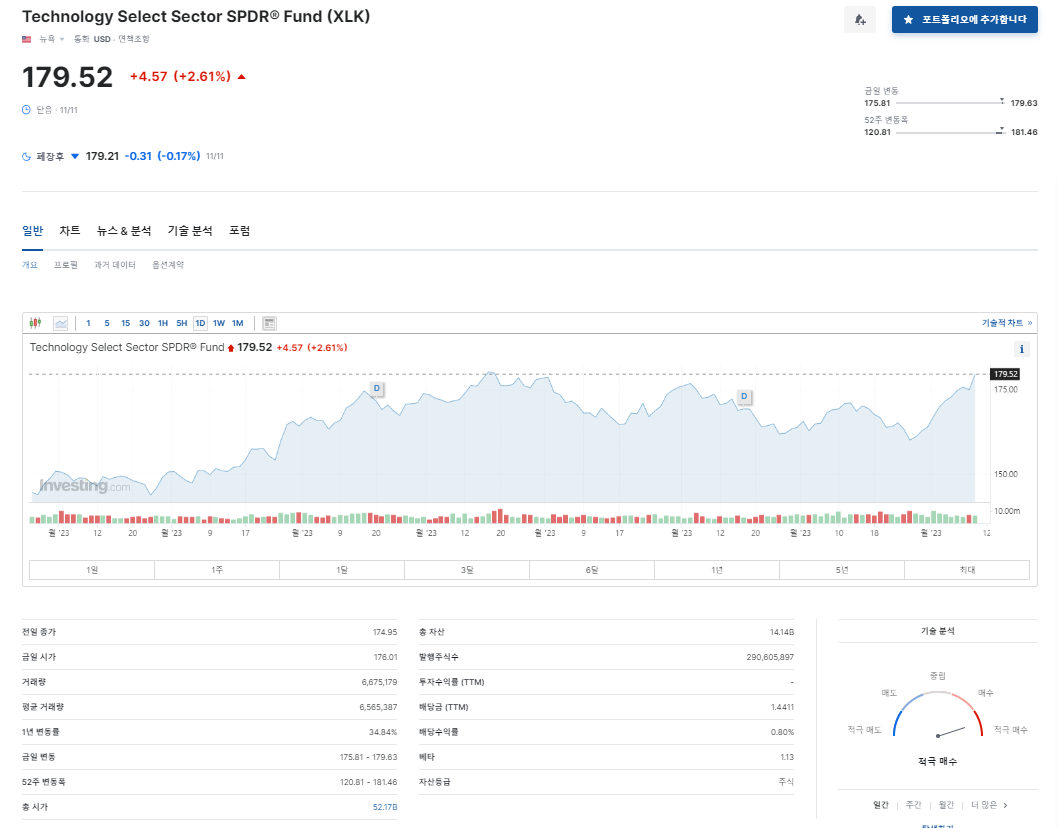Select the 3달 chart range
1058x828 pixels.
point(467,570)
